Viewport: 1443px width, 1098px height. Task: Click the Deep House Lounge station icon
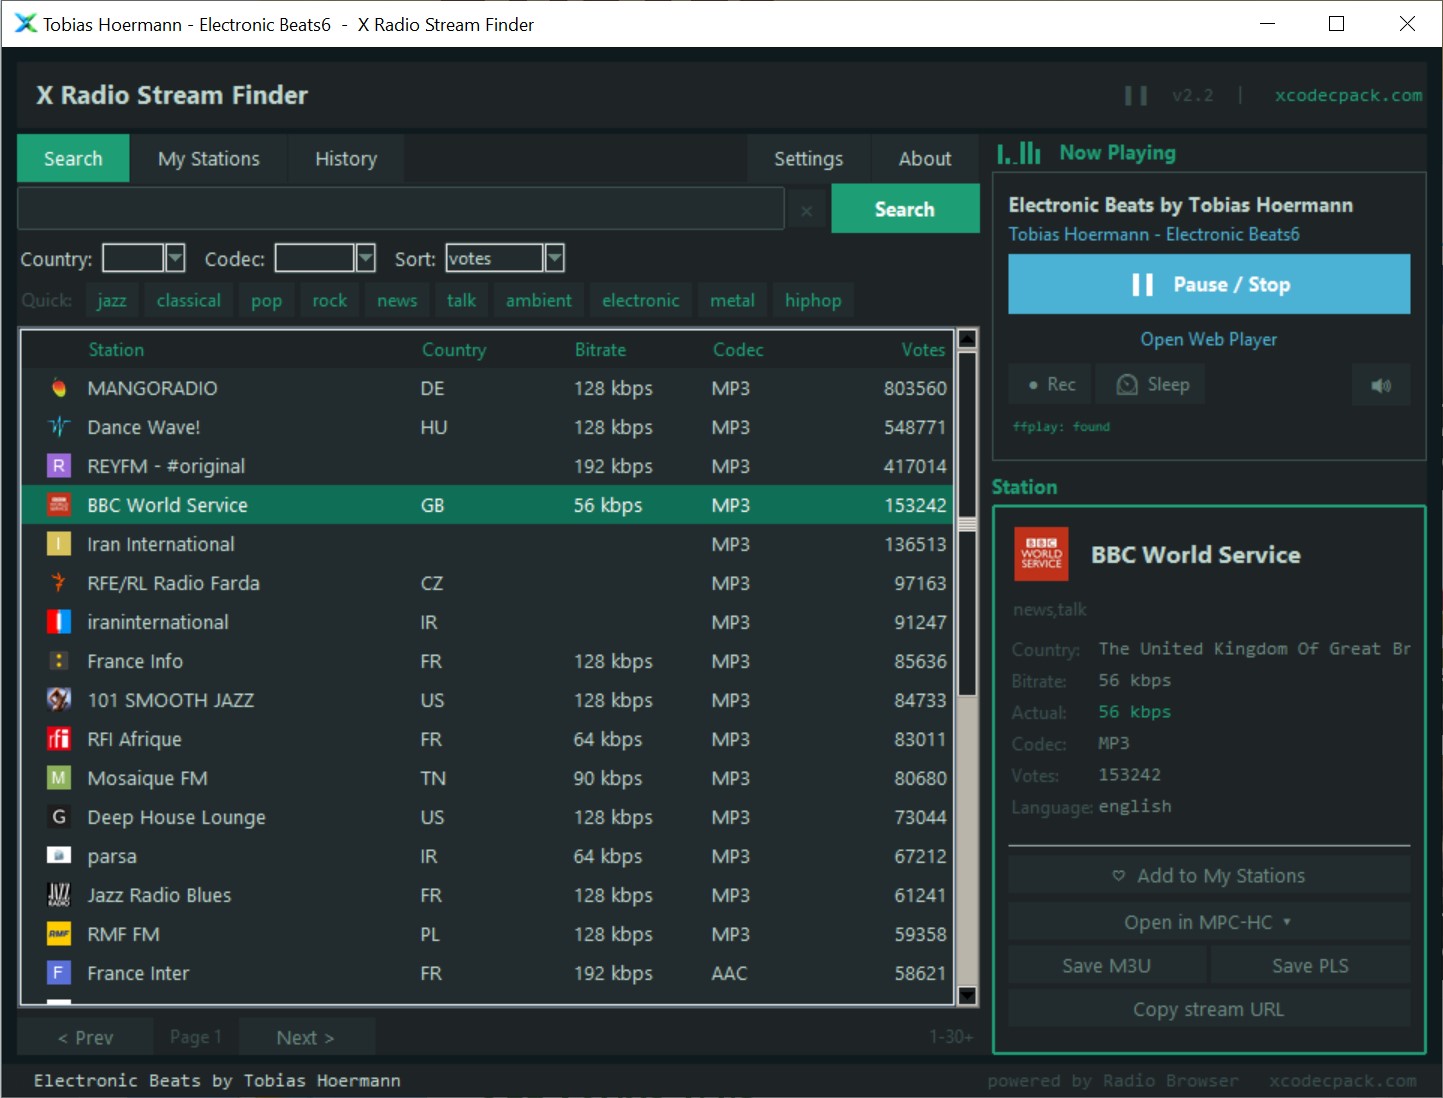tap(59, 817)
